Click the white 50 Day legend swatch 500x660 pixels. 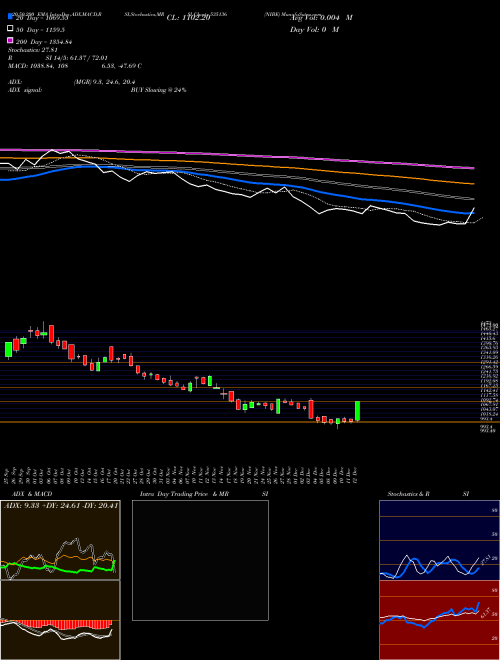(x=11, y=29)
